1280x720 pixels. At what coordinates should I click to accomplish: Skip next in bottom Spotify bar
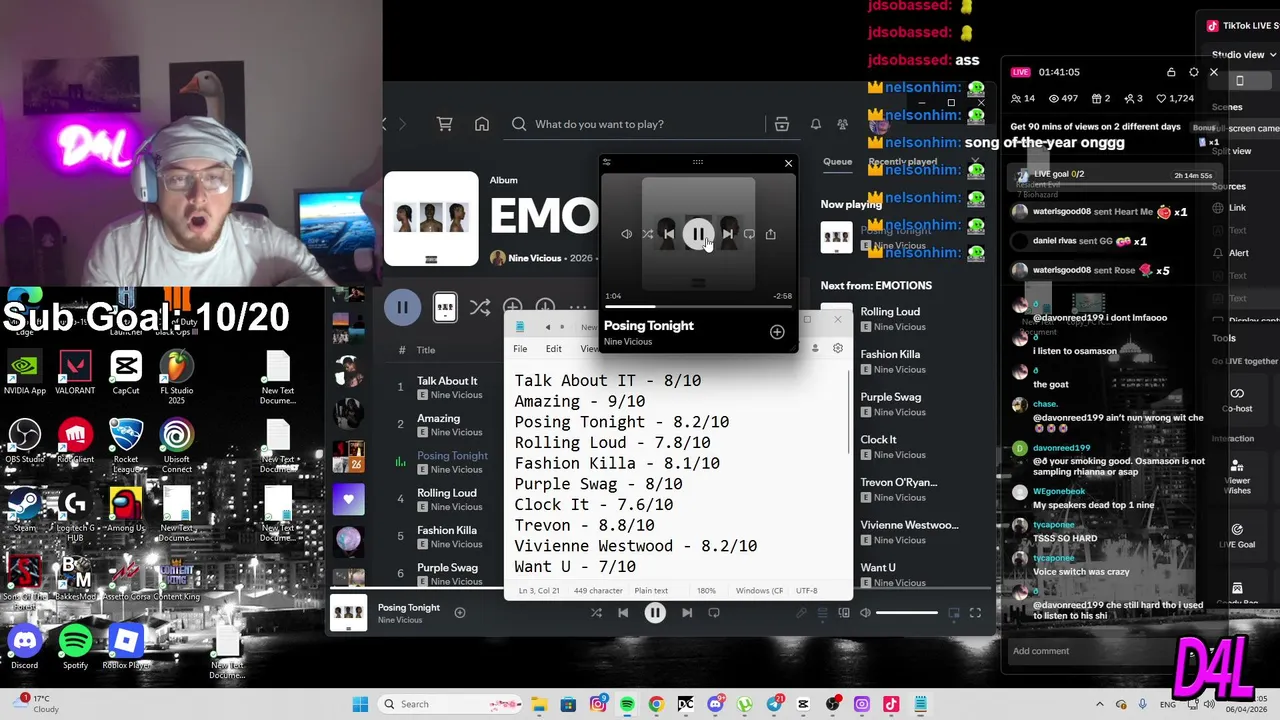687,613
